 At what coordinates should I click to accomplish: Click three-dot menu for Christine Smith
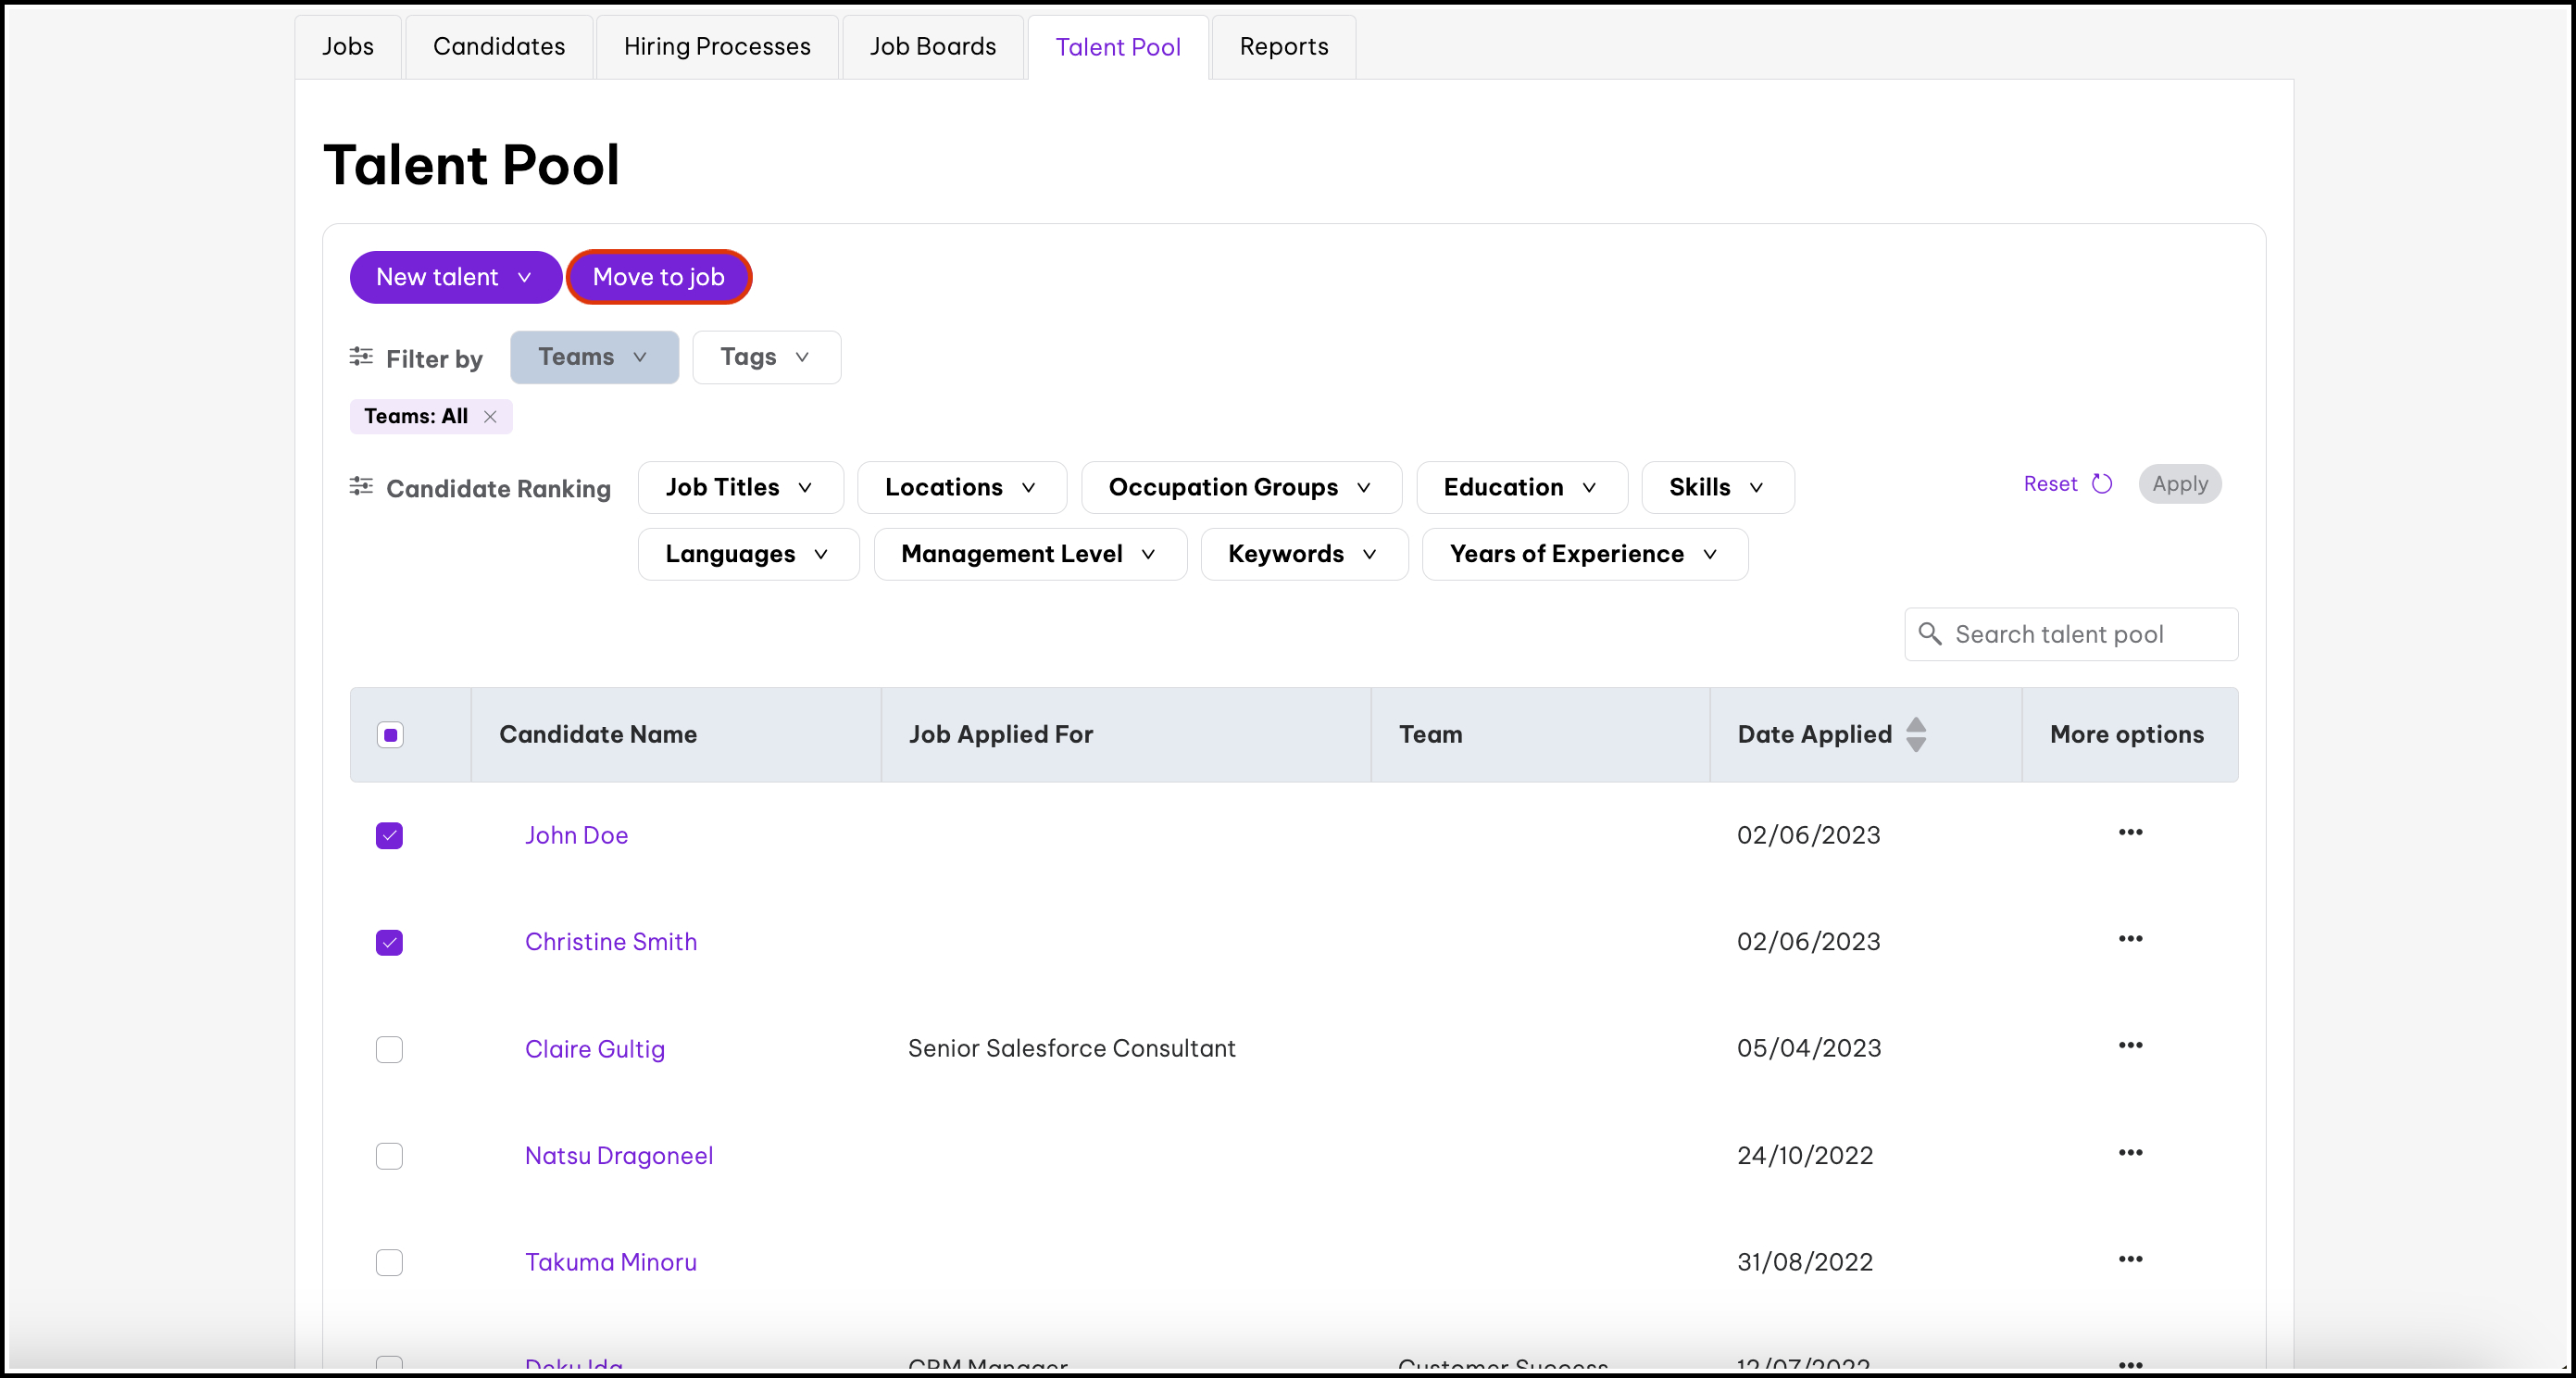pyautogui.click(x=2129, y=938)
